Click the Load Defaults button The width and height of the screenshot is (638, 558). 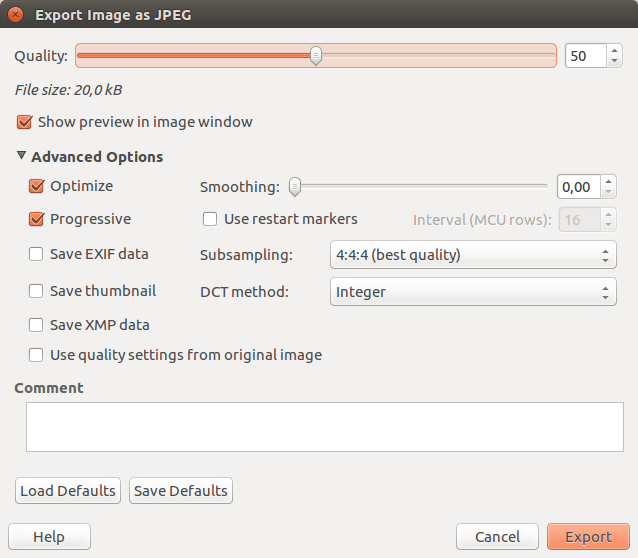pyautogui.click(x=68, y=491)
